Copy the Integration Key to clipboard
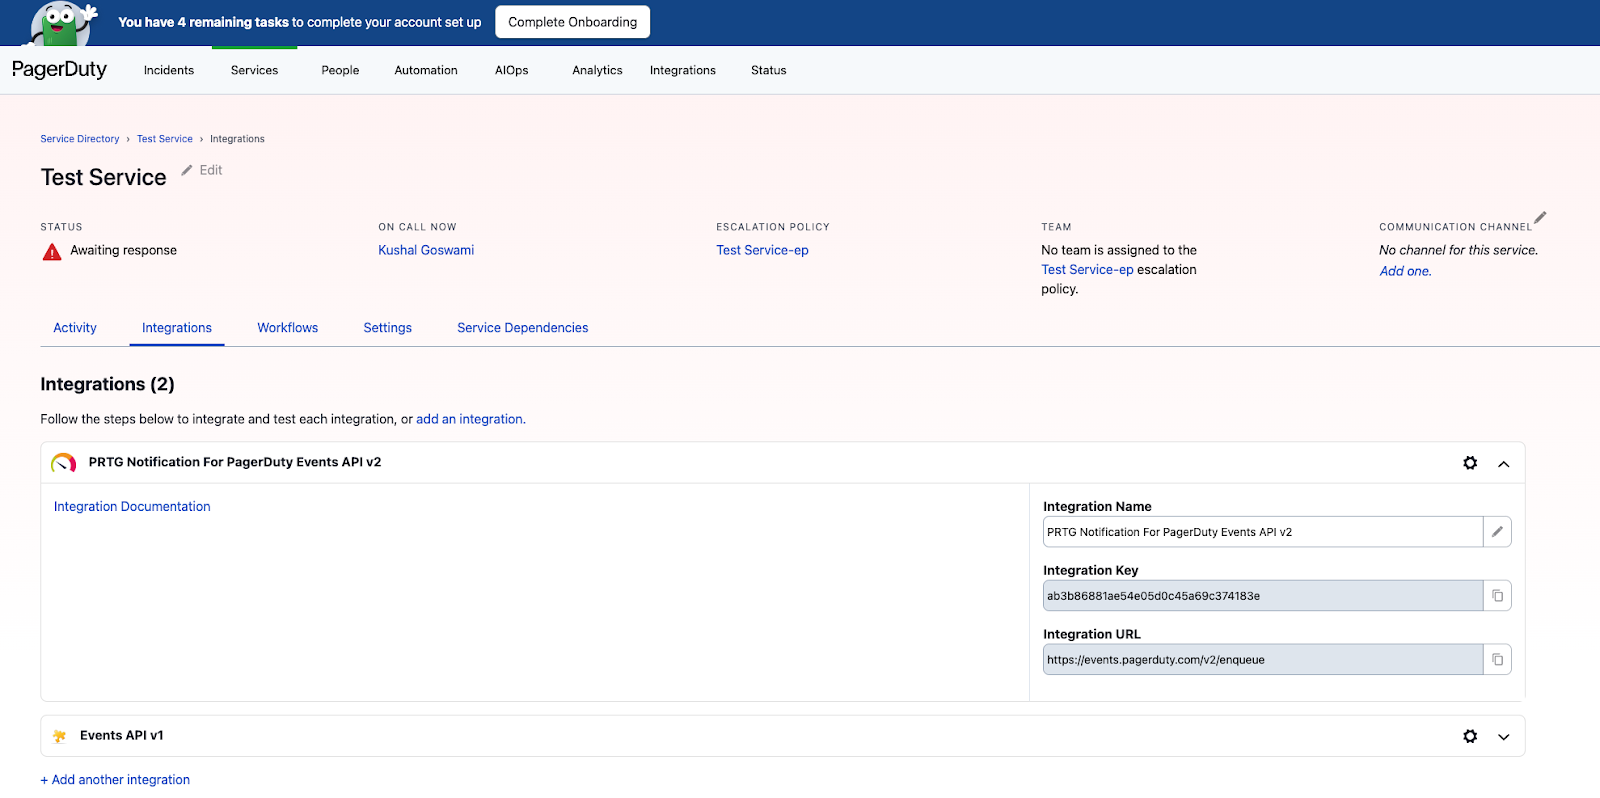The height and width of the screenshot is (798, 1600). 1497,596
